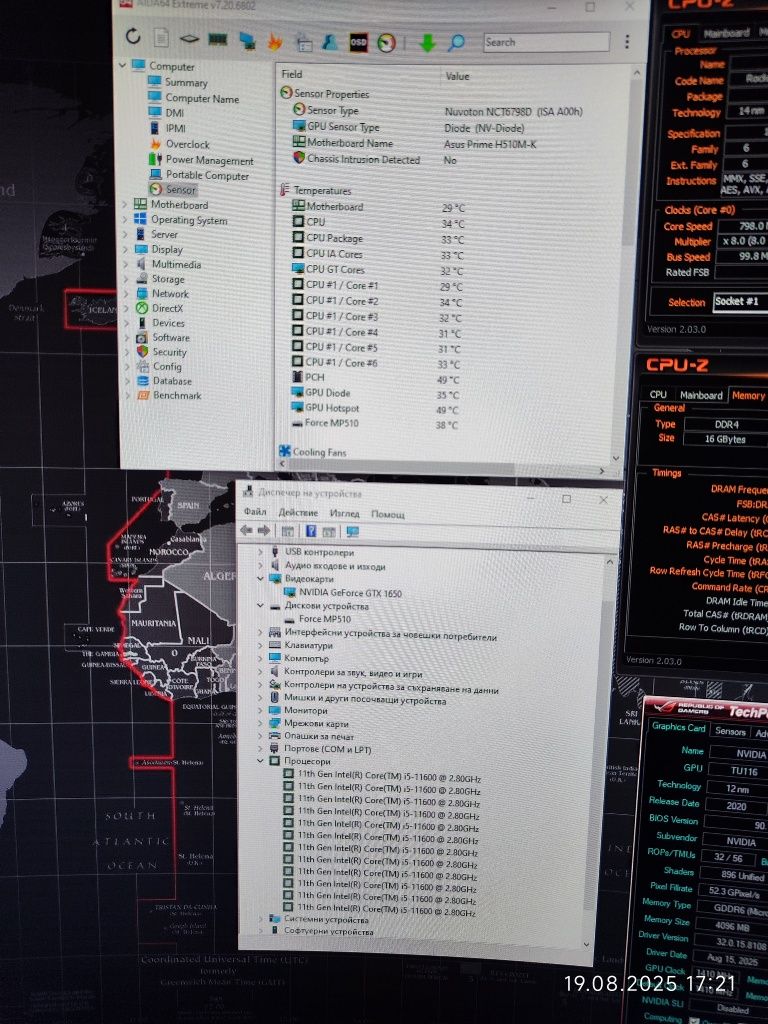Click the AIDA64 user profile toolbar icon

[330, 42]
